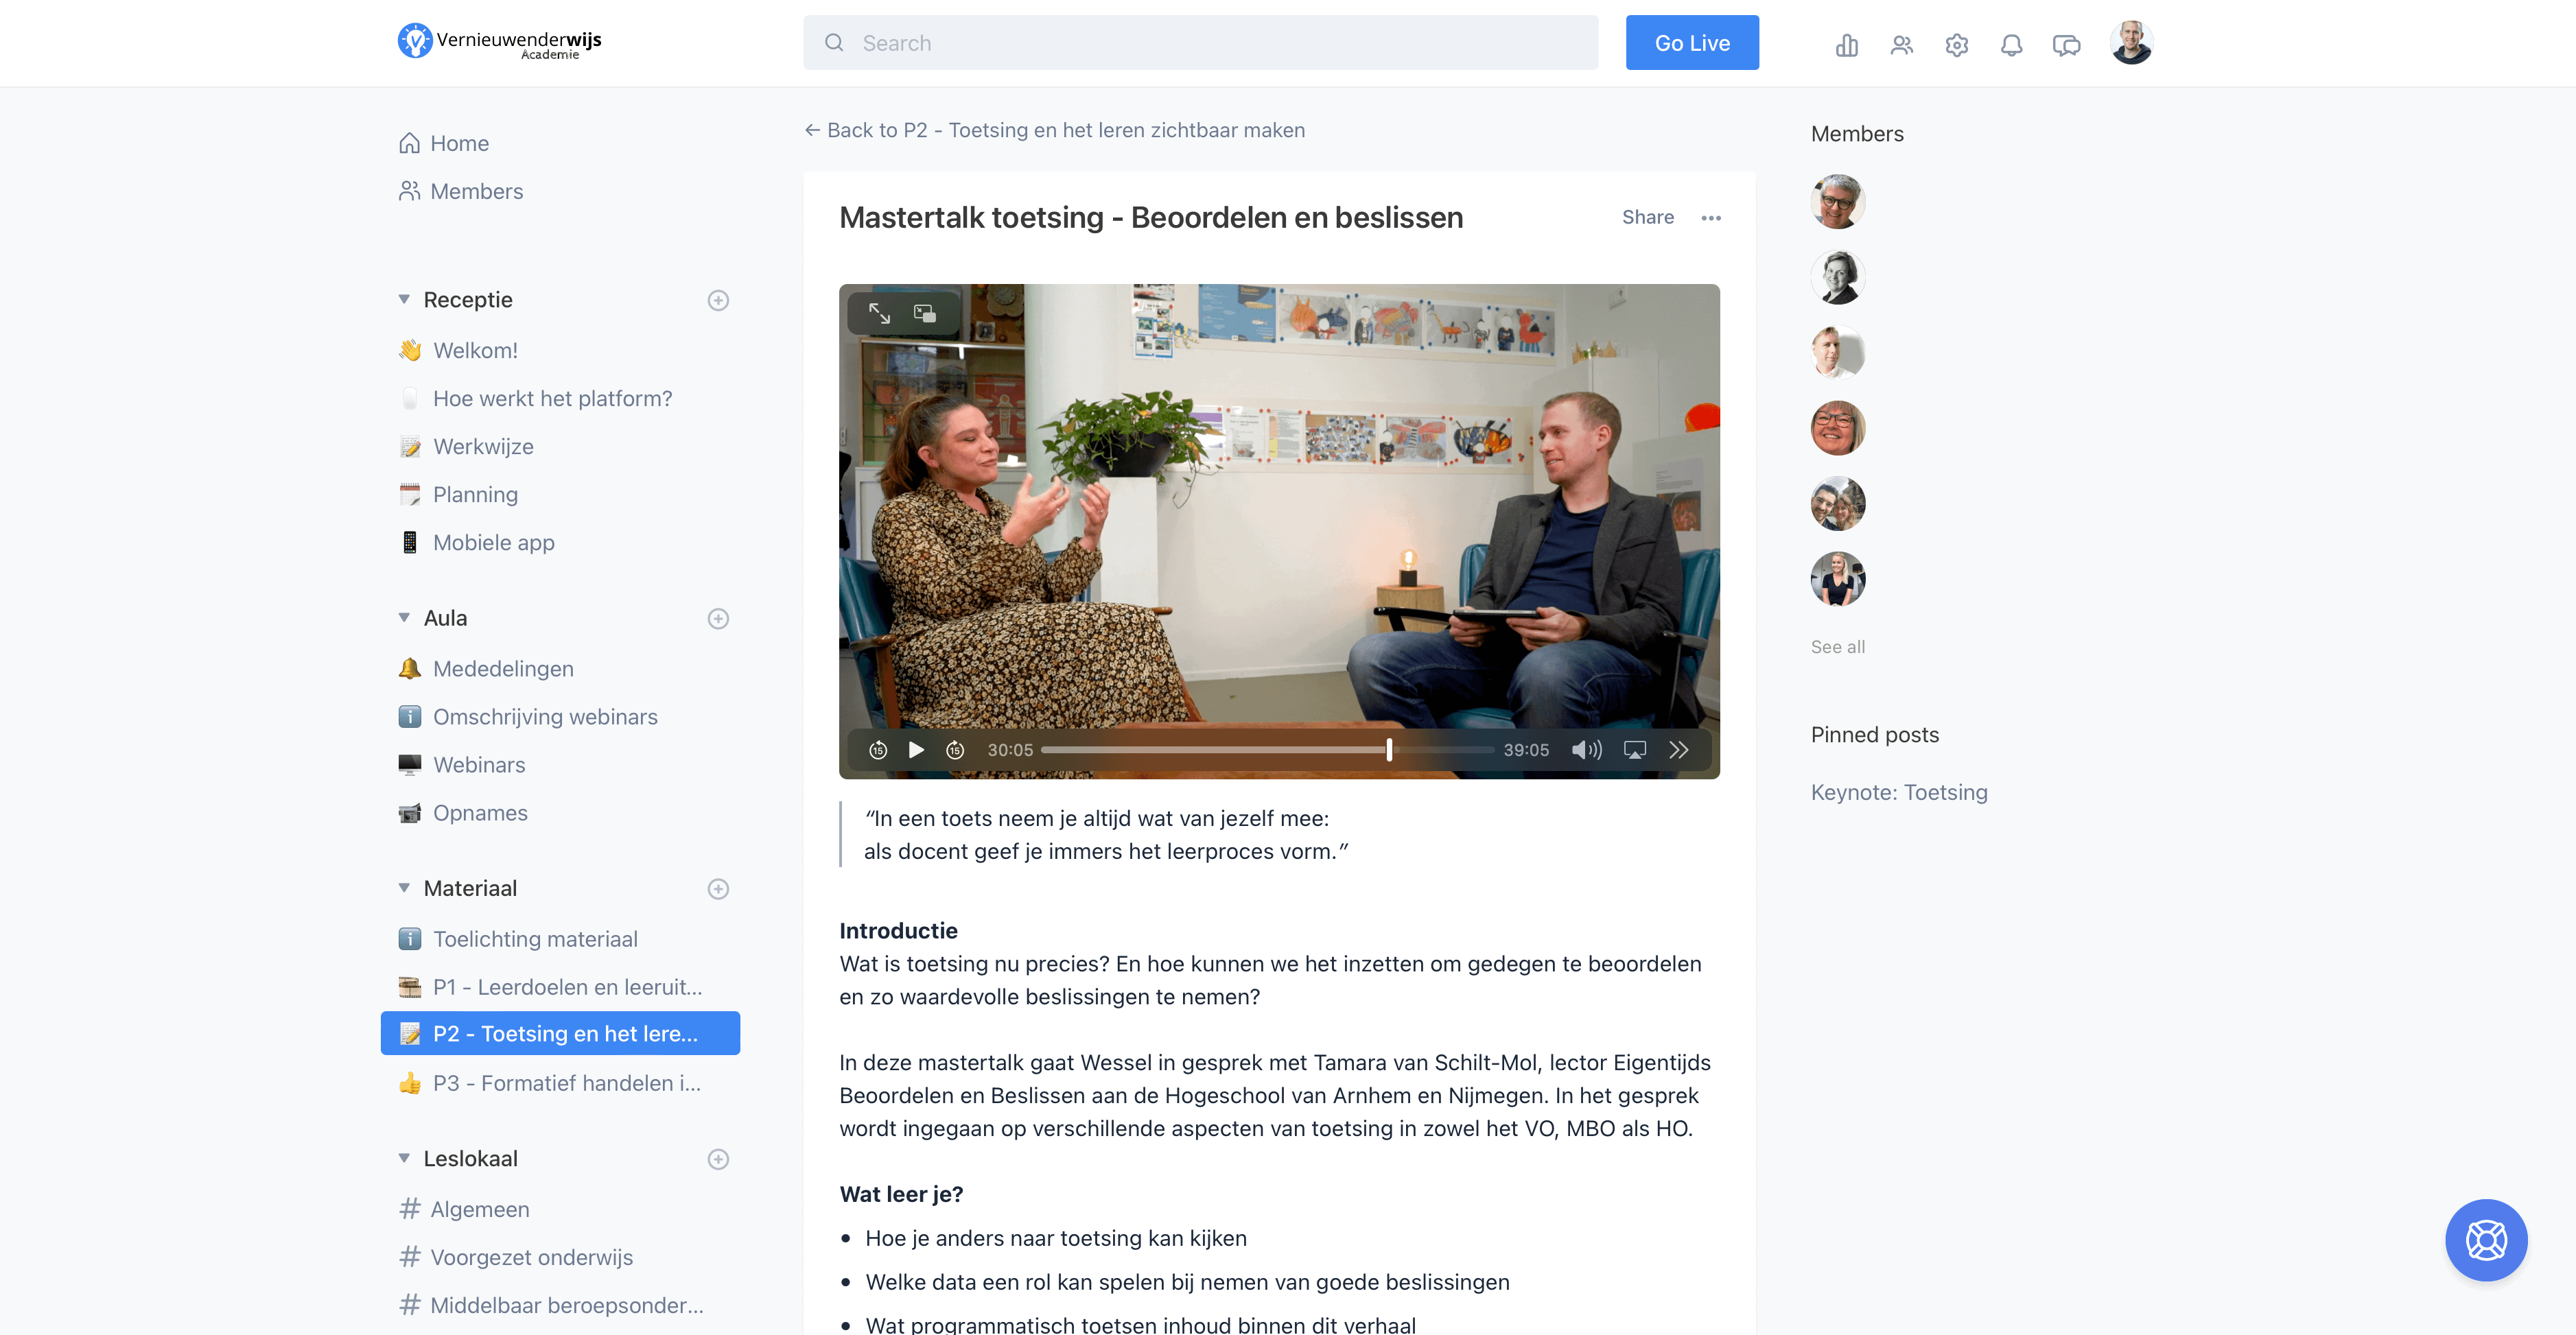Skip back 15 seconds in video
2576x1335 pixels.
click(878, 750)
